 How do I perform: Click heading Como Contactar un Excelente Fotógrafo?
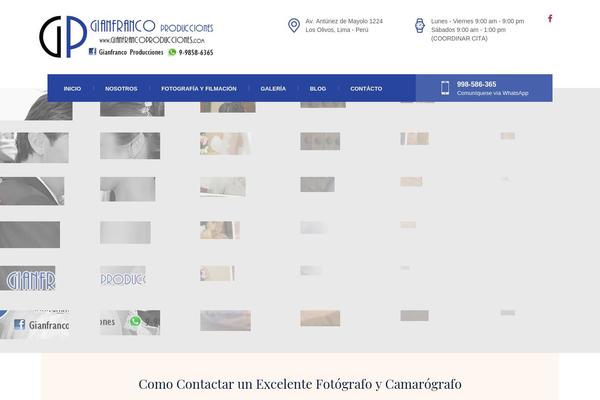[300, 384]
